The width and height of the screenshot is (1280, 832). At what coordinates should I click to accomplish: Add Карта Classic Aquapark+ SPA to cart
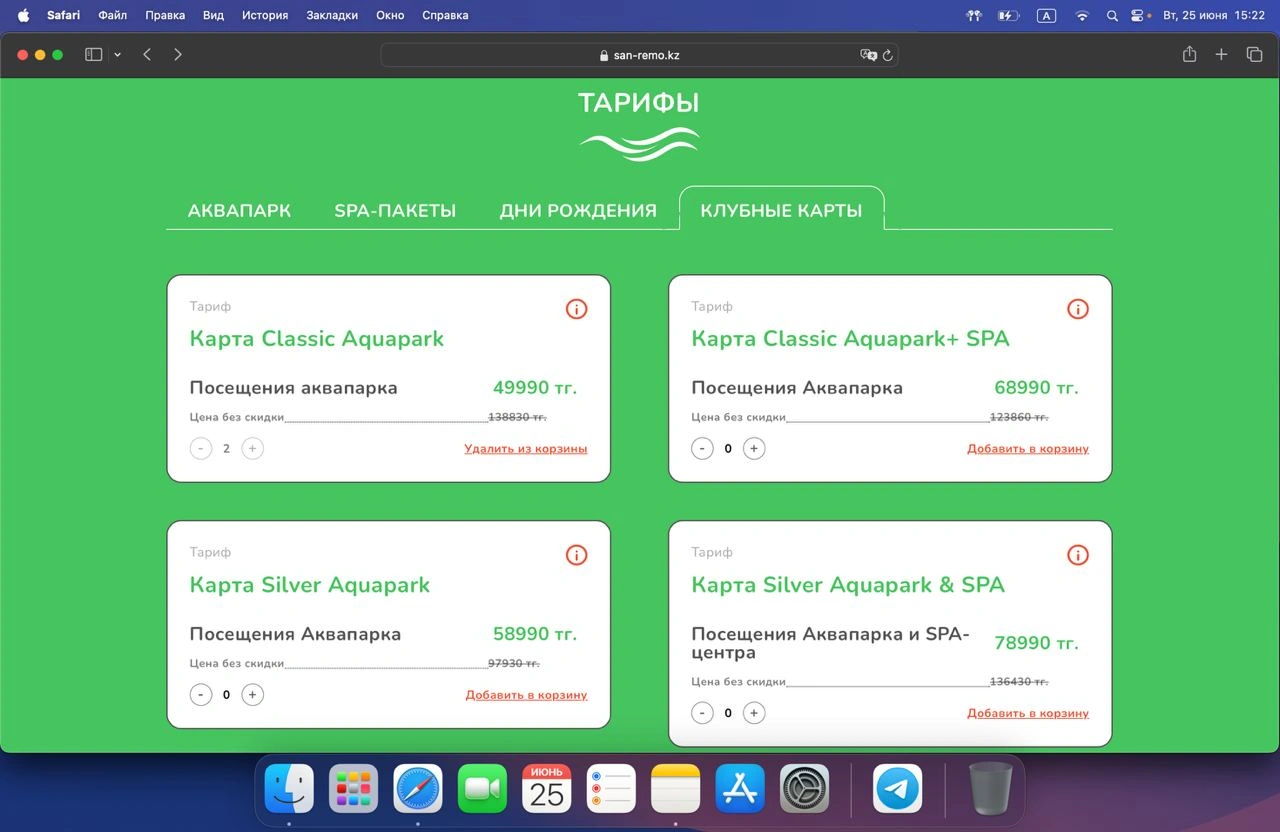pyautogui.click(x=1028, y=449)
